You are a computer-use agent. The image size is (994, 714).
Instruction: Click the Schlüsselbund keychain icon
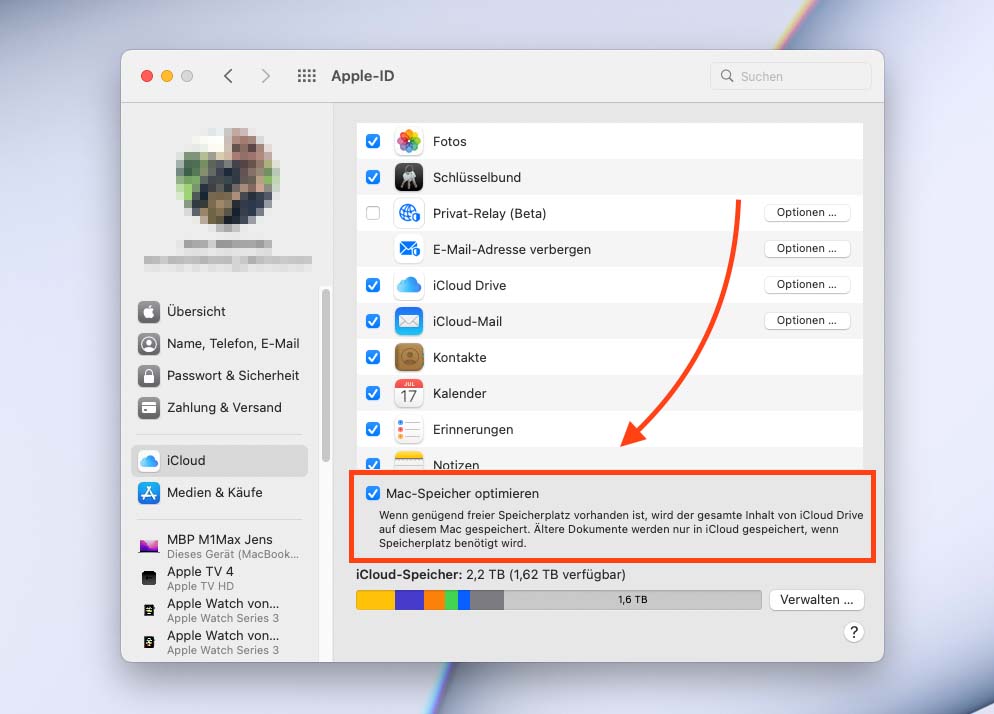click(408, 177)
